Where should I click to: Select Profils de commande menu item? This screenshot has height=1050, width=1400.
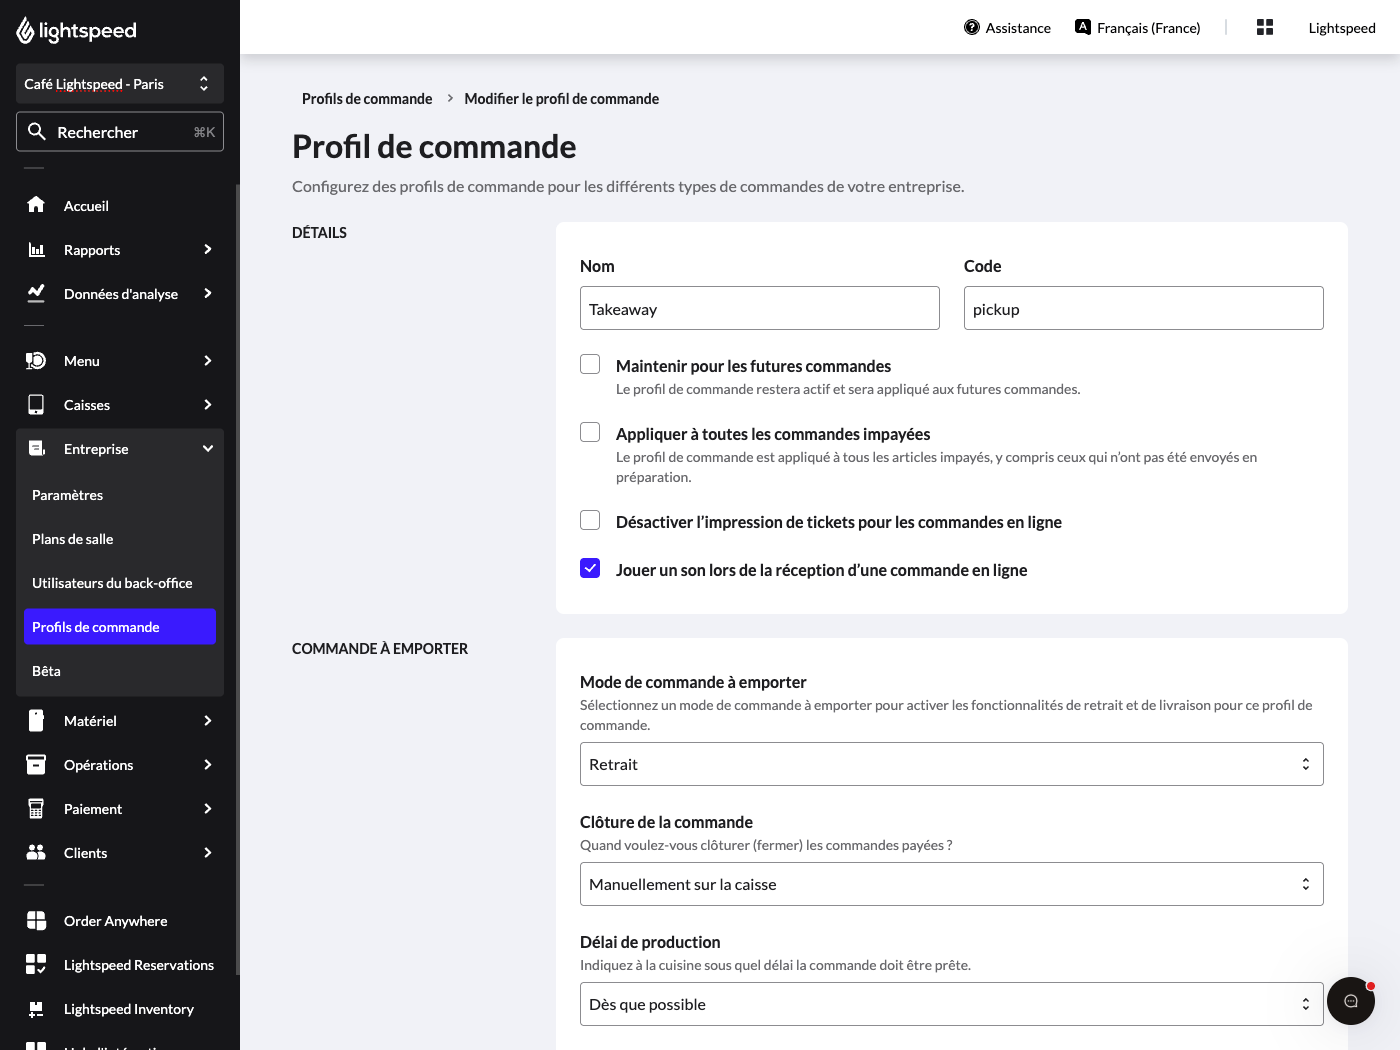pyautogui.click(x=120, y=627)
